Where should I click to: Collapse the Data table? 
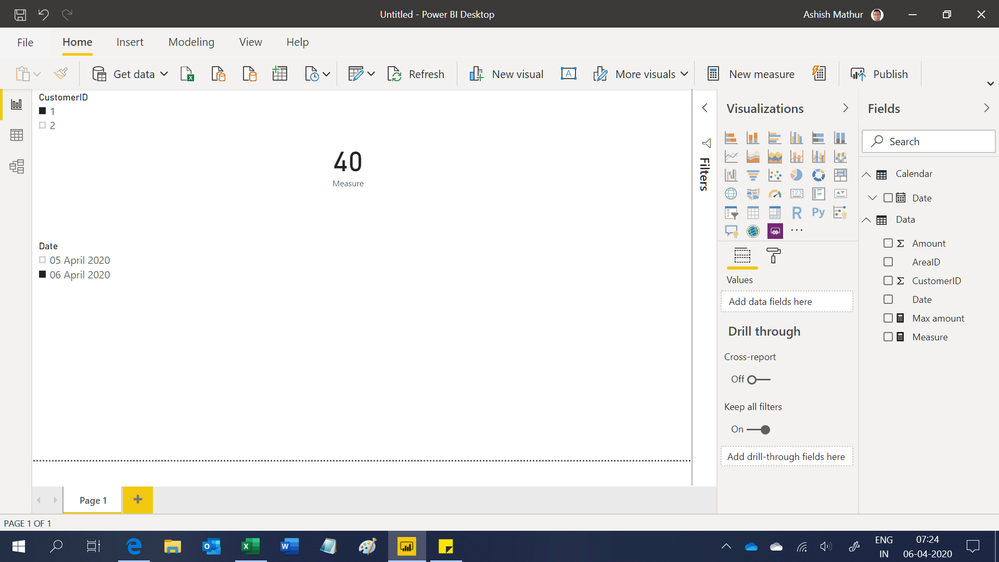pos(866,220)
